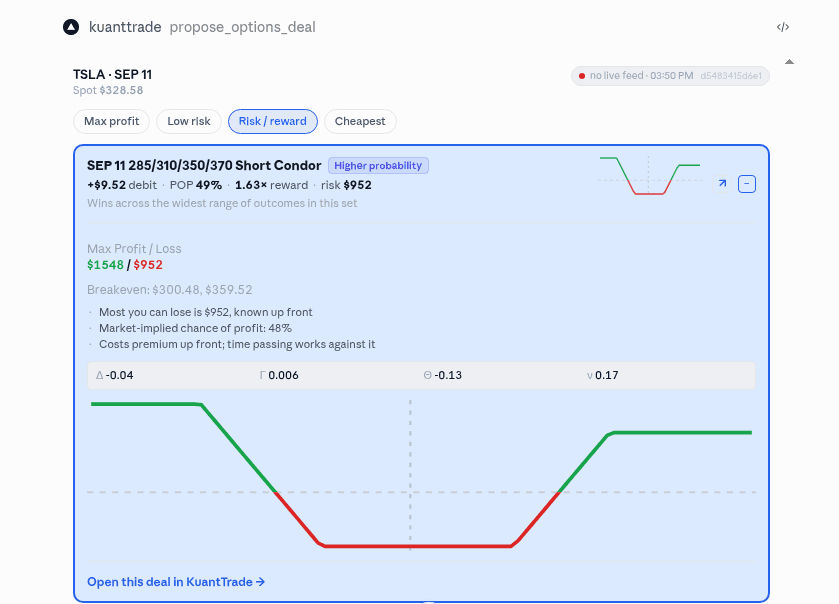
Task: Click the max profit $1548 value
Action: (x=105, y=265)
